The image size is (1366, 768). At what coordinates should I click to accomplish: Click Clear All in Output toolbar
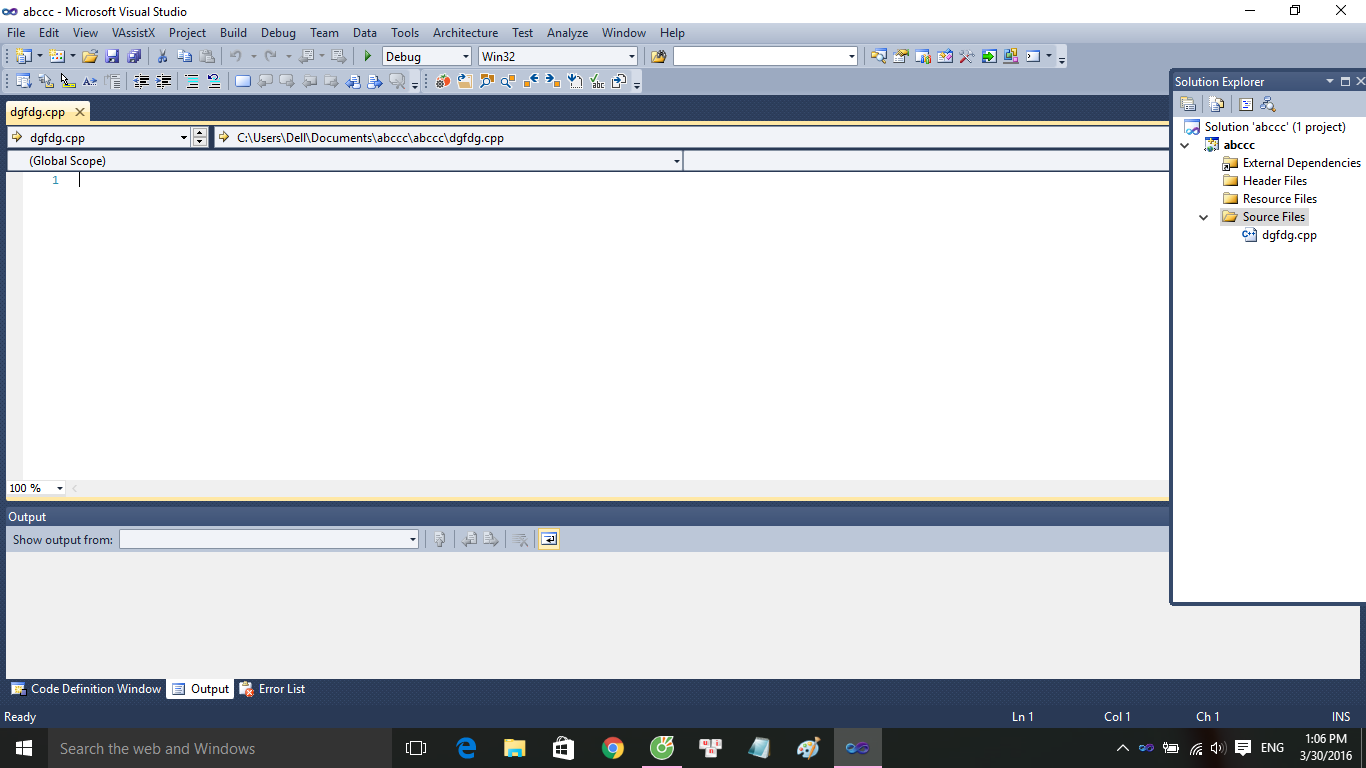521,540
